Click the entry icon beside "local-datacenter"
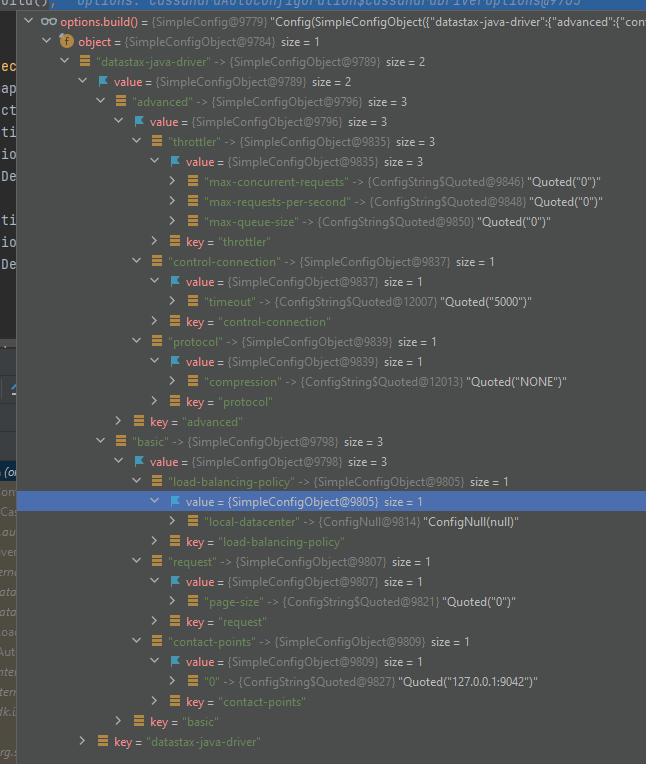Viewport: 646px width, 764px height. coord(193,522)
